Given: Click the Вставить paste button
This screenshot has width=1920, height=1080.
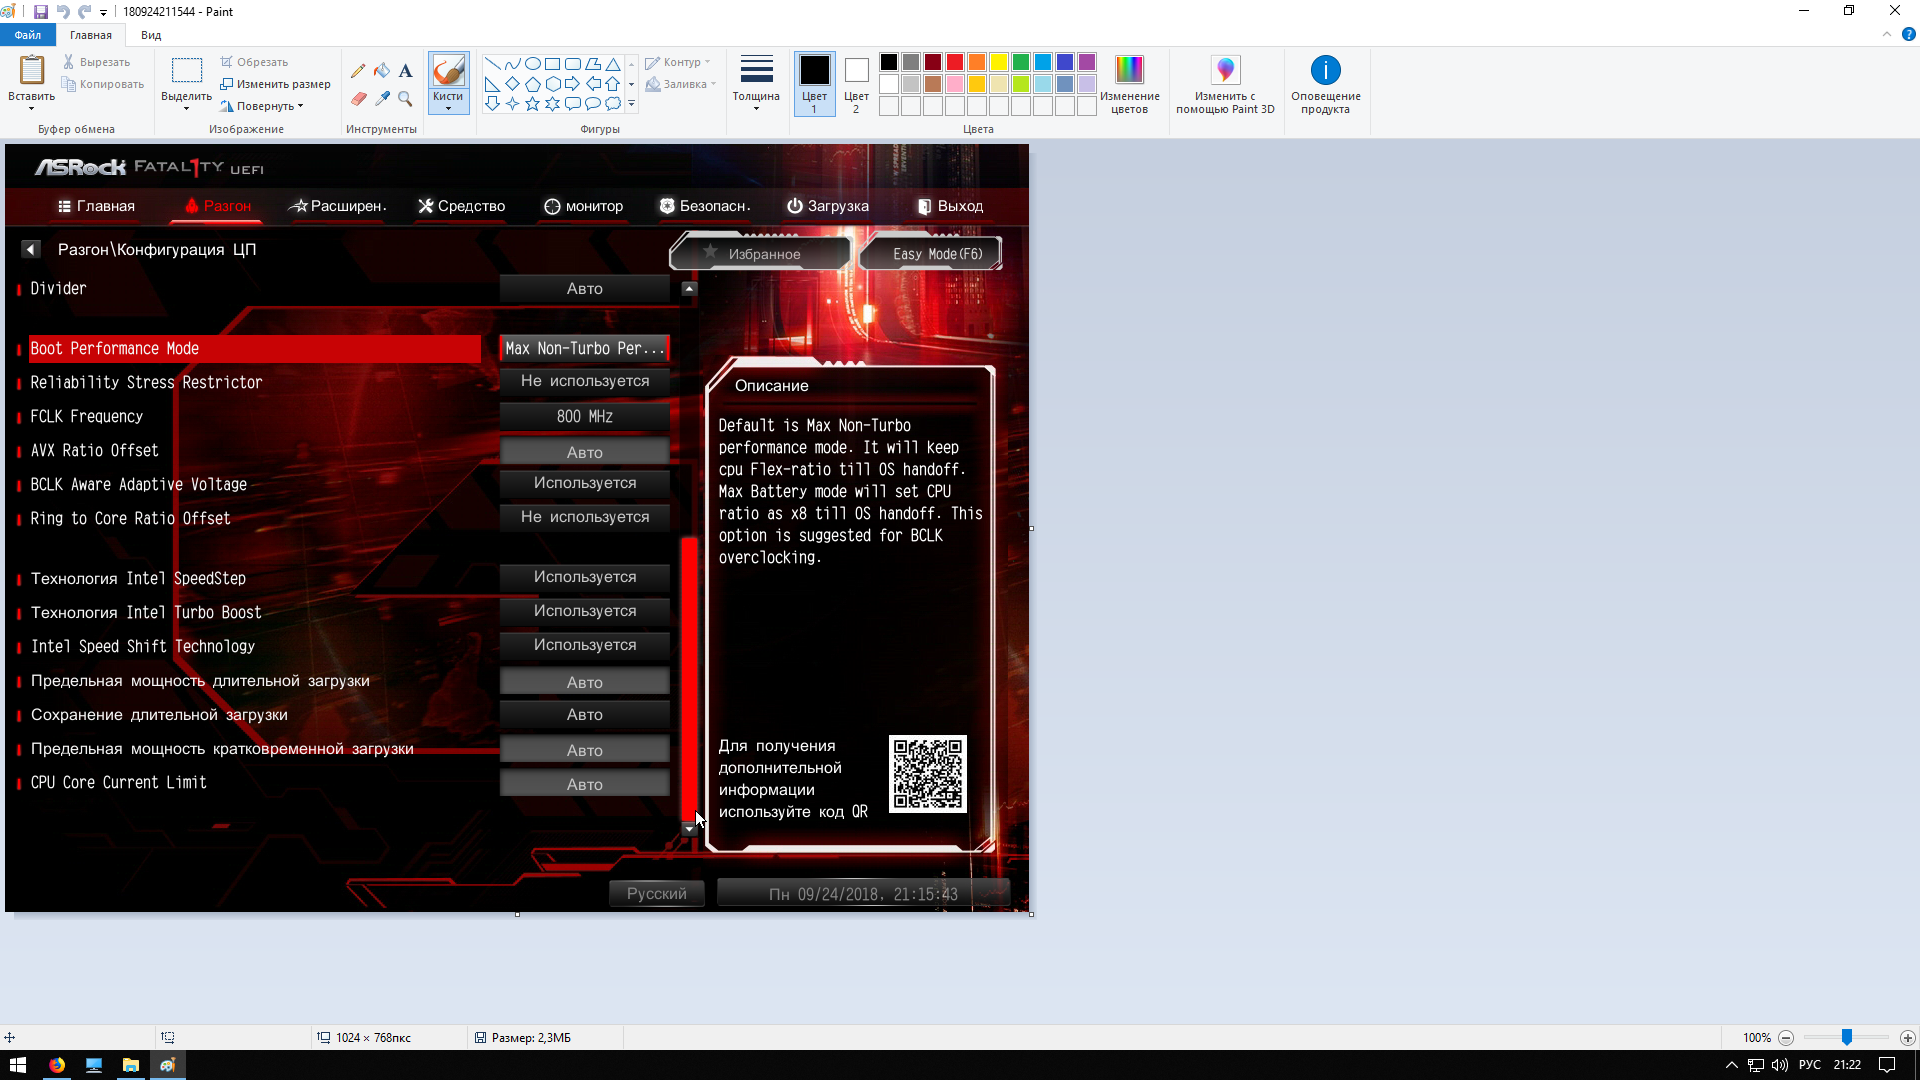Looking at the screenshot, I should tap(31, 72).
